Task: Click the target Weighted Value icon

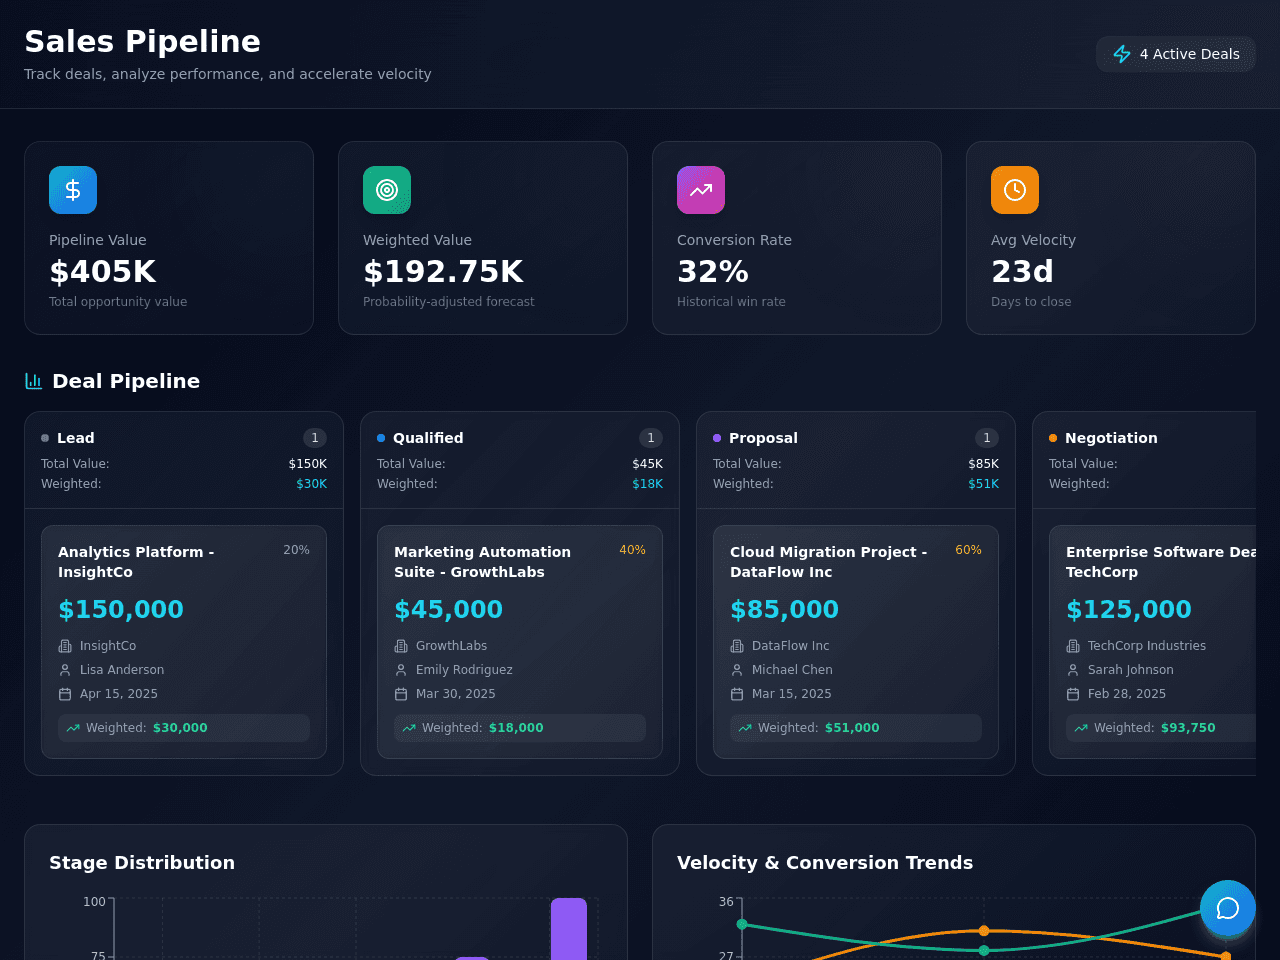Action: point(387,190)
